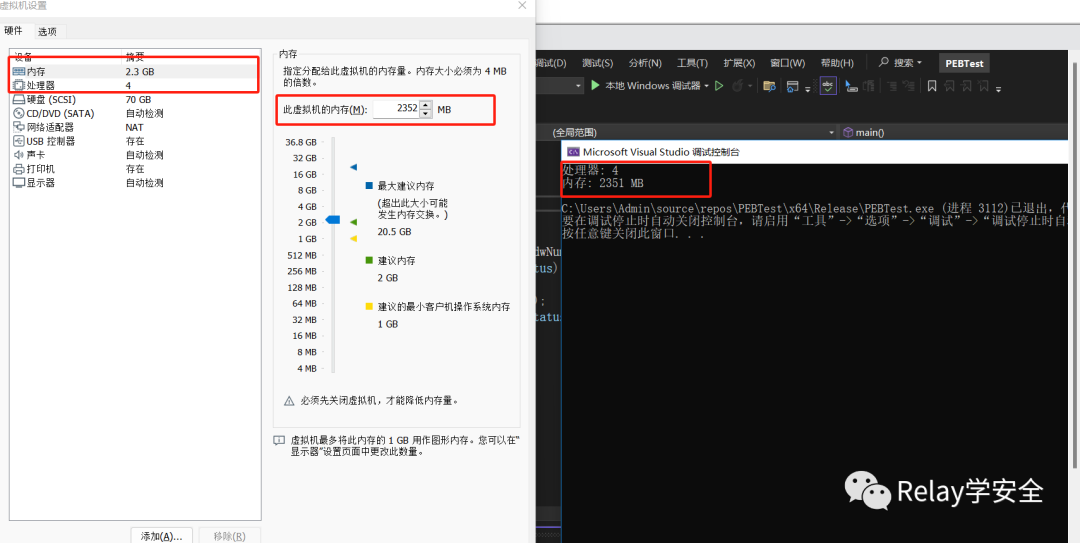Open the Hot Reload dropdown arrow
This screenshot has width=1080, height=543.
pyautogui.click(x=749, y=86)
